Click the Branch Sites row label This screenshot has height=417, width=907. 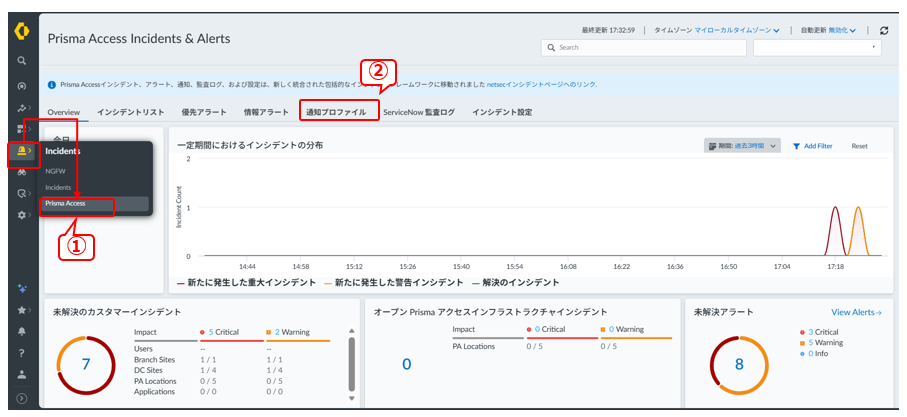[154, 360]
